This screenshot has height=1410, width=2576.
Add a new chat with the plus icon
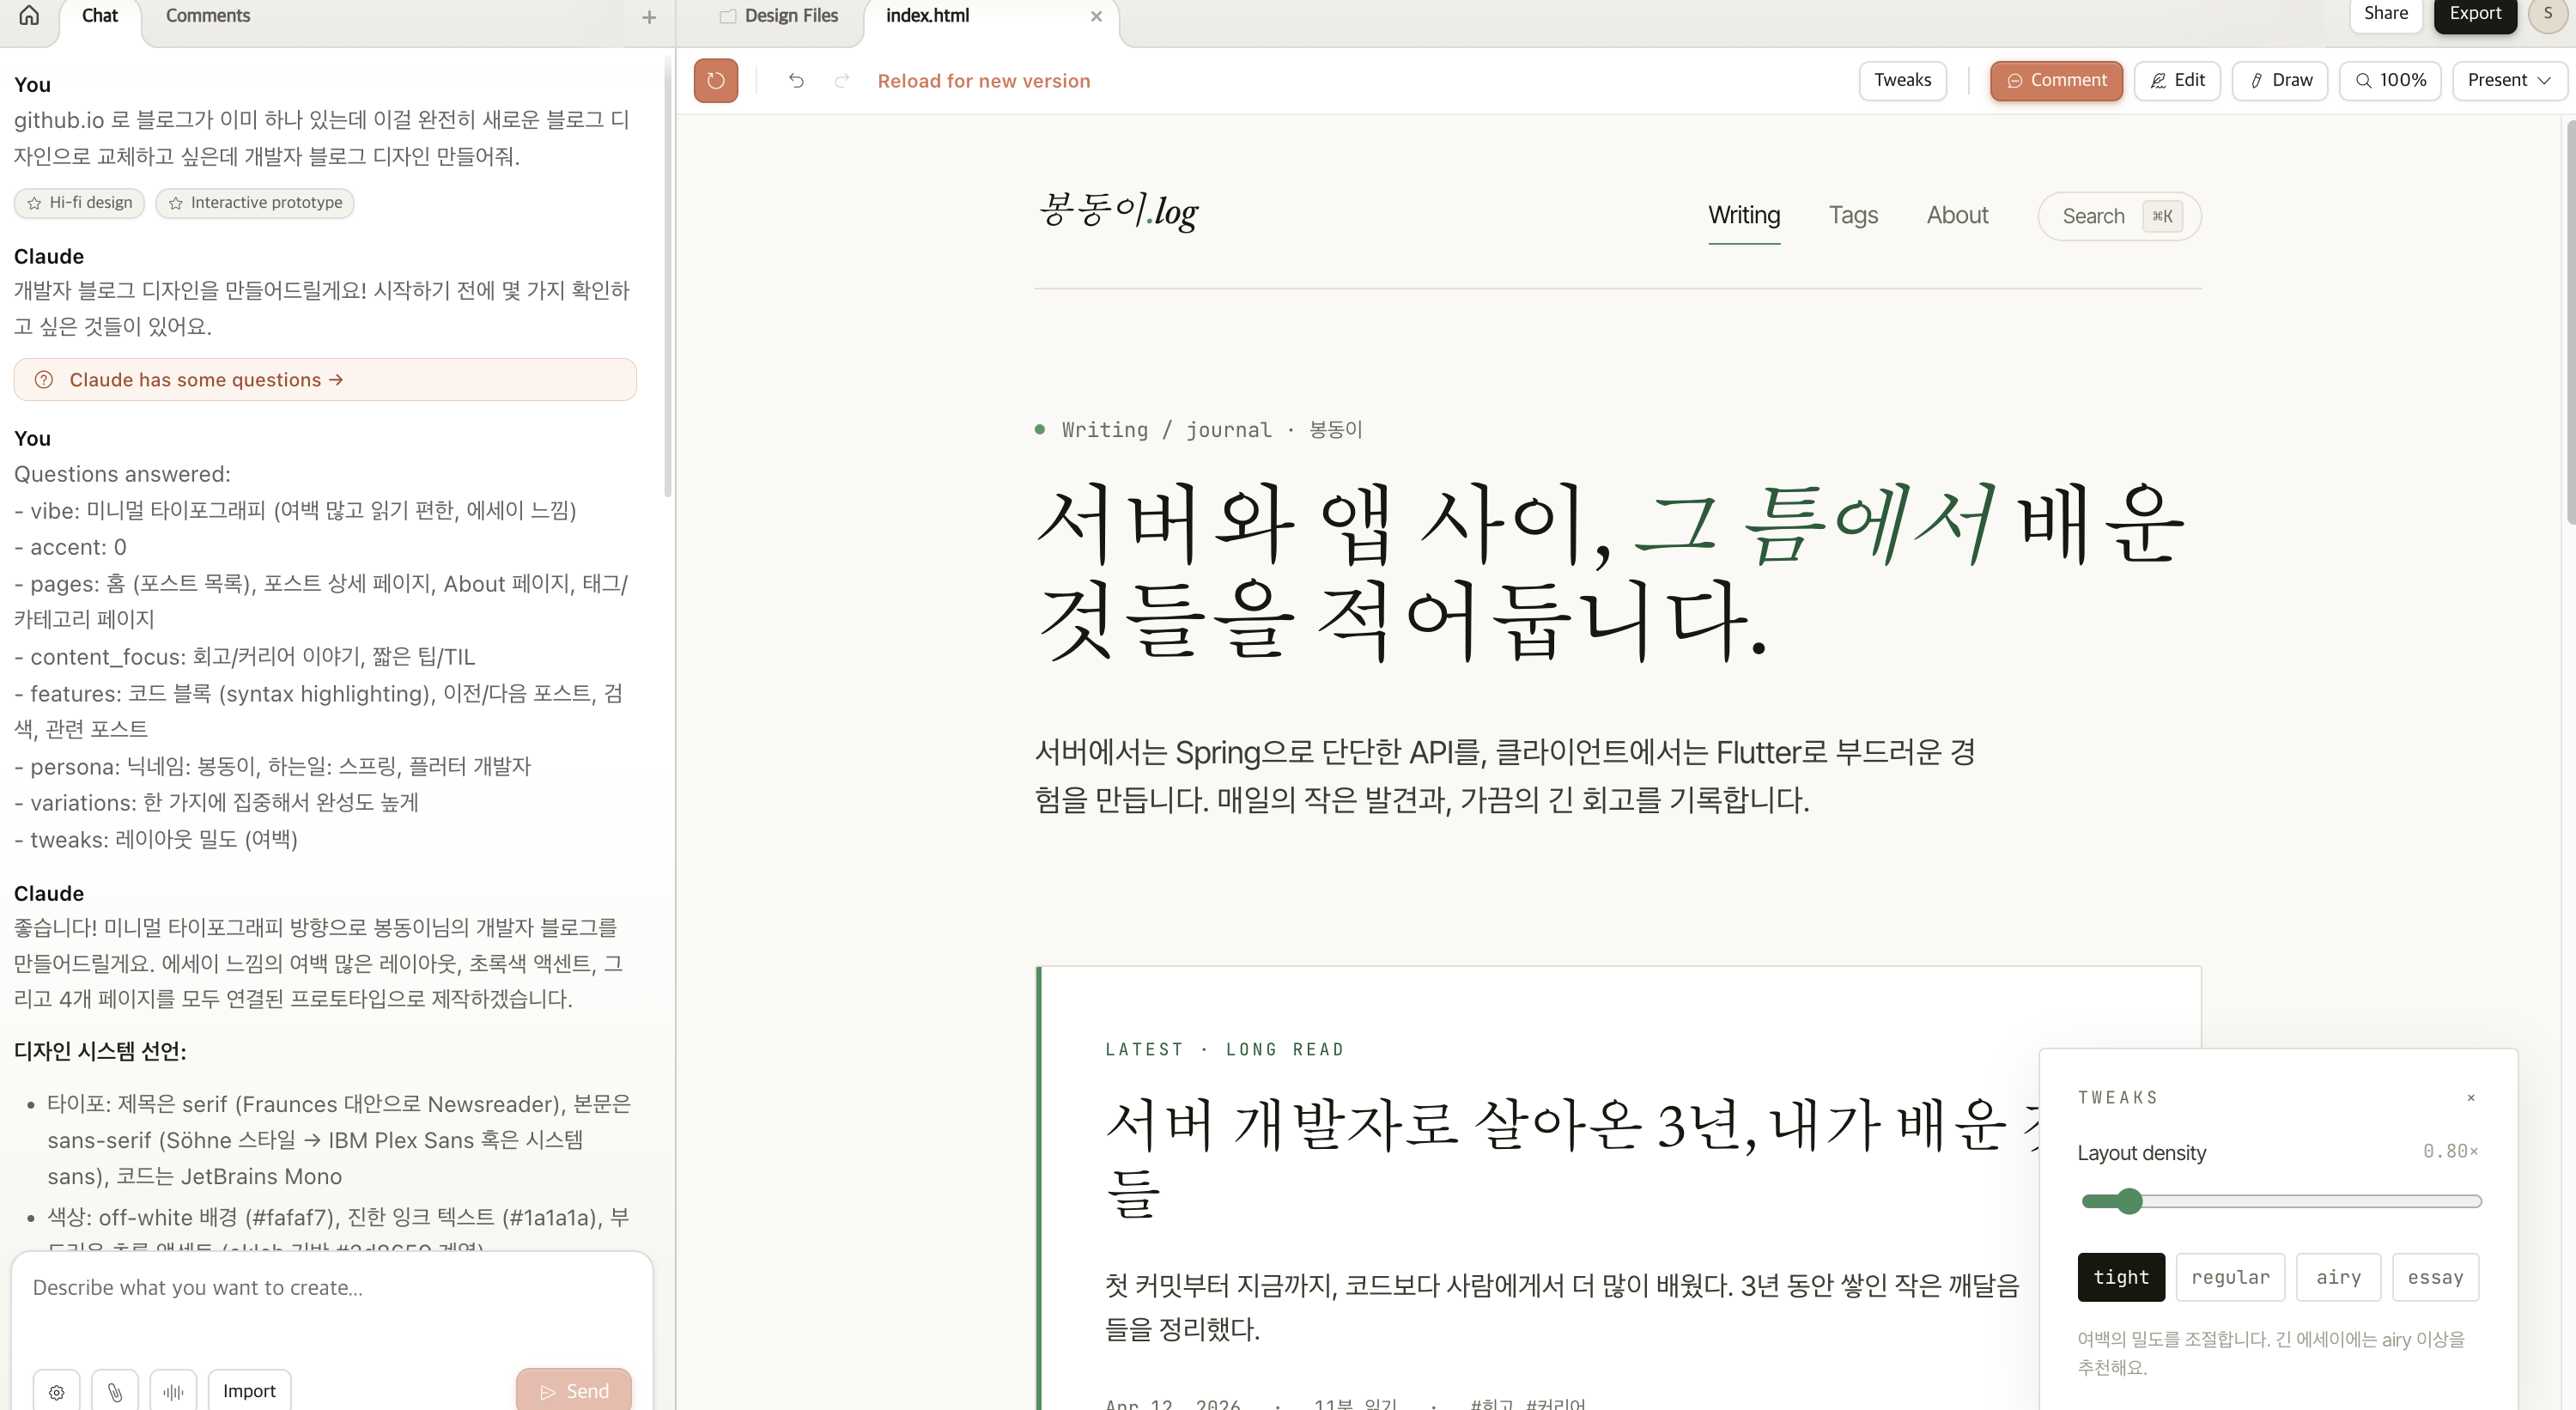click(x=649, y=17)
